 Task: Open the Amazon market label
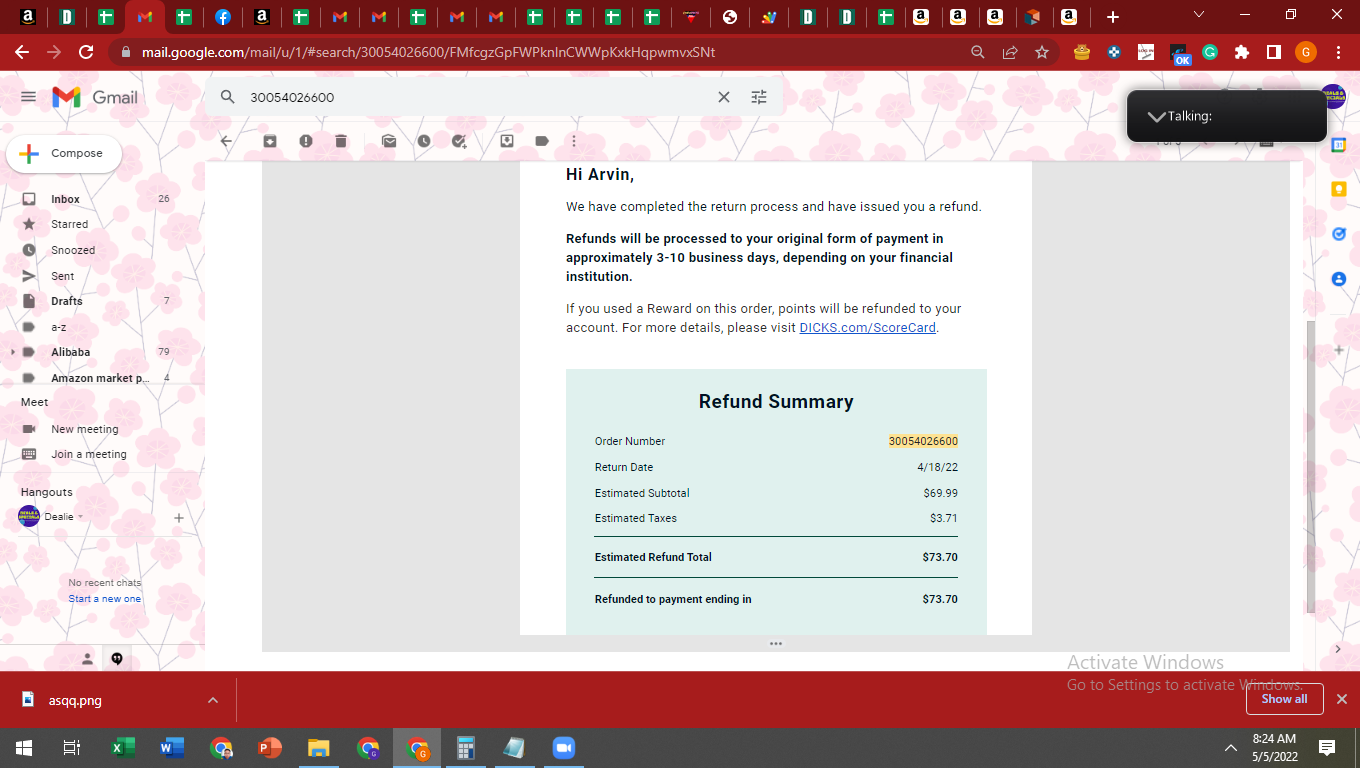(x=100, y=378)
